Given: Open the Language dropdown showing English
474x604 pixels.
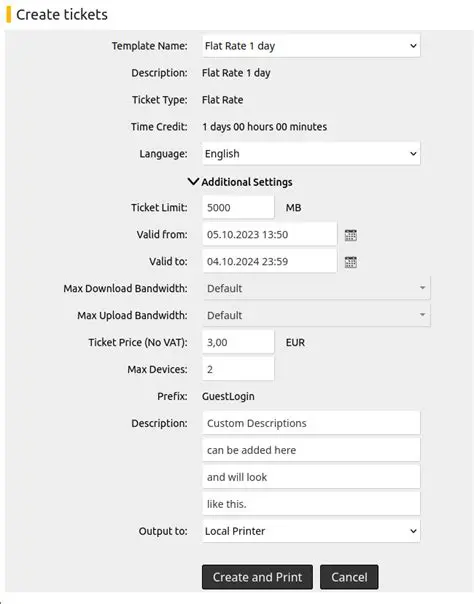Looking at the screenshot, I should (311, 154).
